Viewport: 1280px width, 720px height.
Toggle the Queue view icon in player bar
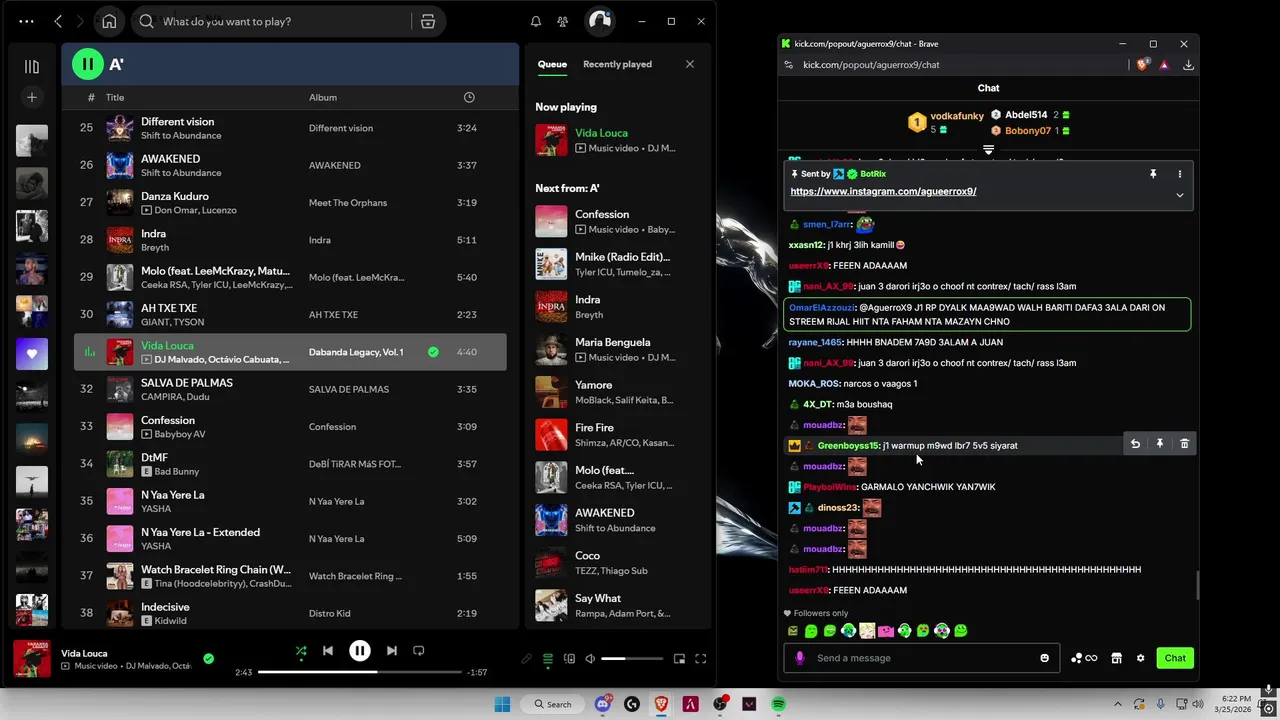548,659
